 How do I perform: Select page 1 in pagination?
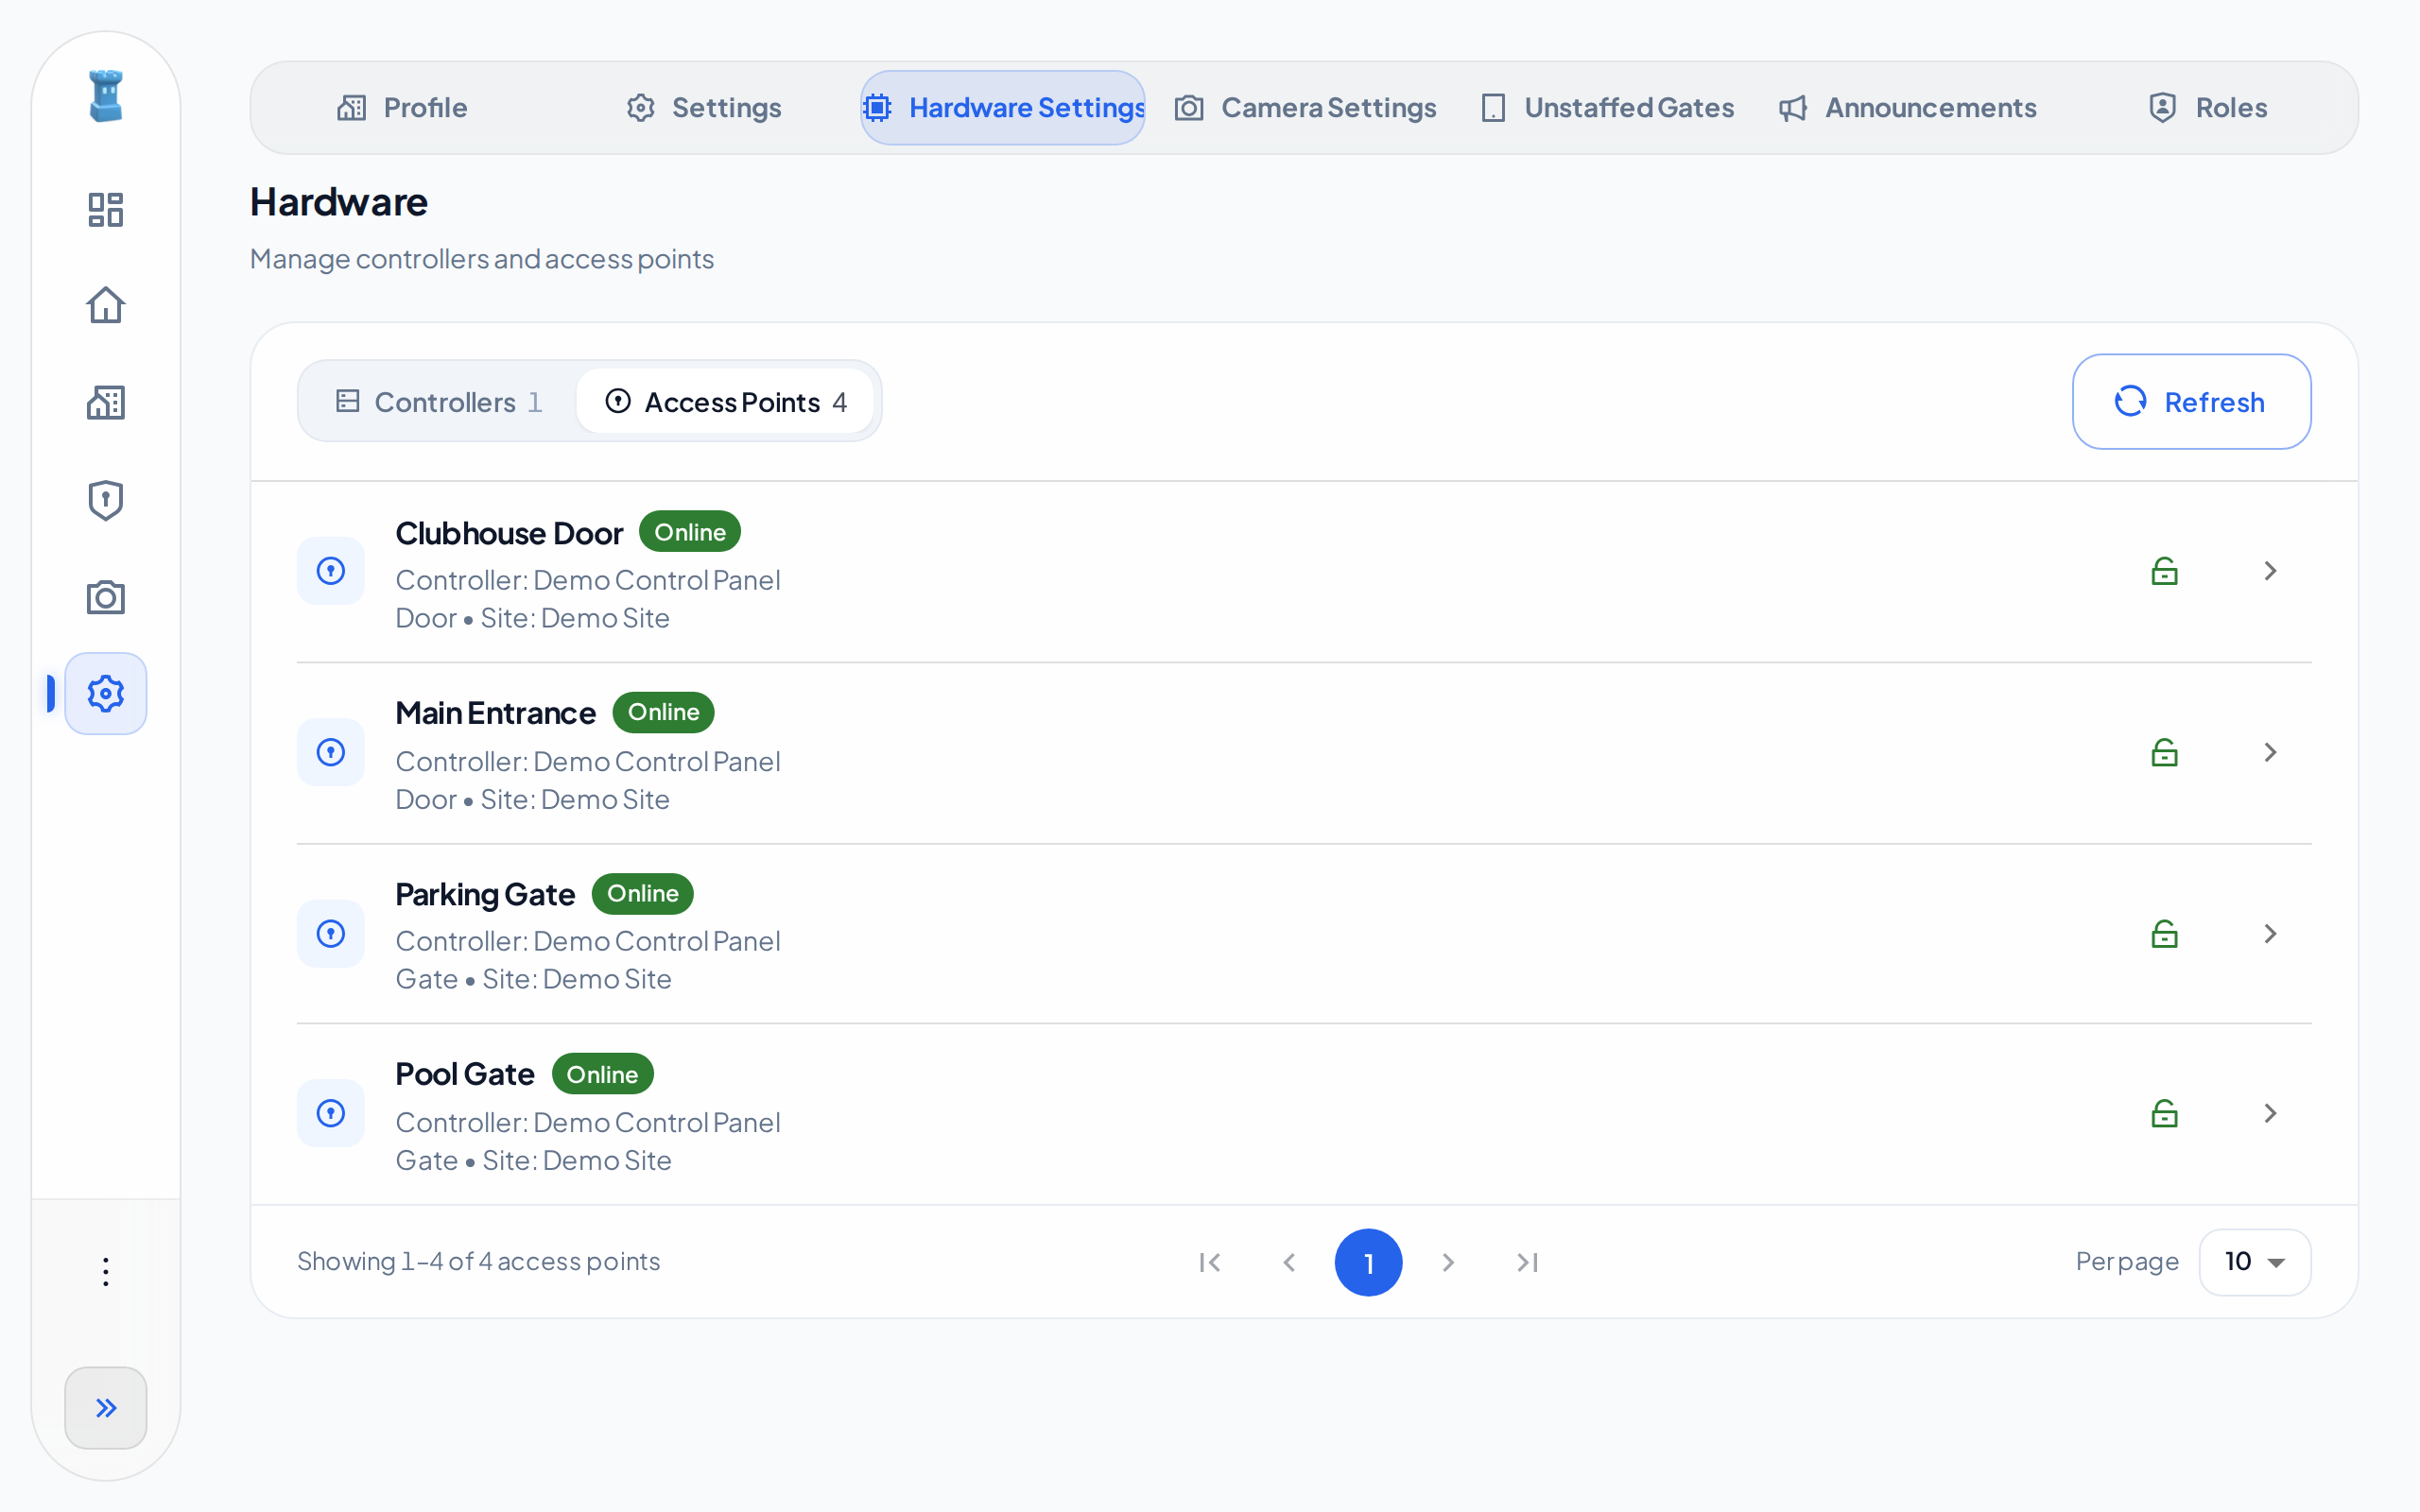click(x=1369, y=1263)
